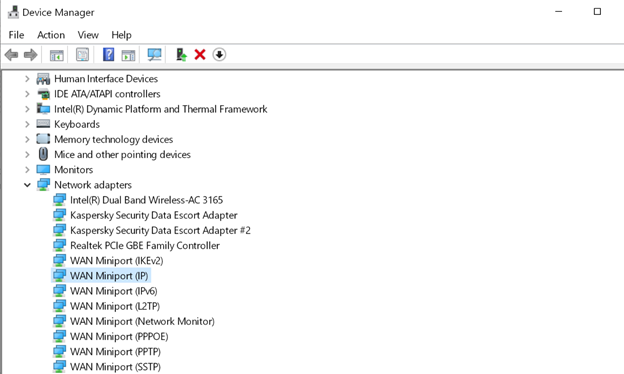Collapse the Network adapters category
624x374 pixels.
coord(27,185)
